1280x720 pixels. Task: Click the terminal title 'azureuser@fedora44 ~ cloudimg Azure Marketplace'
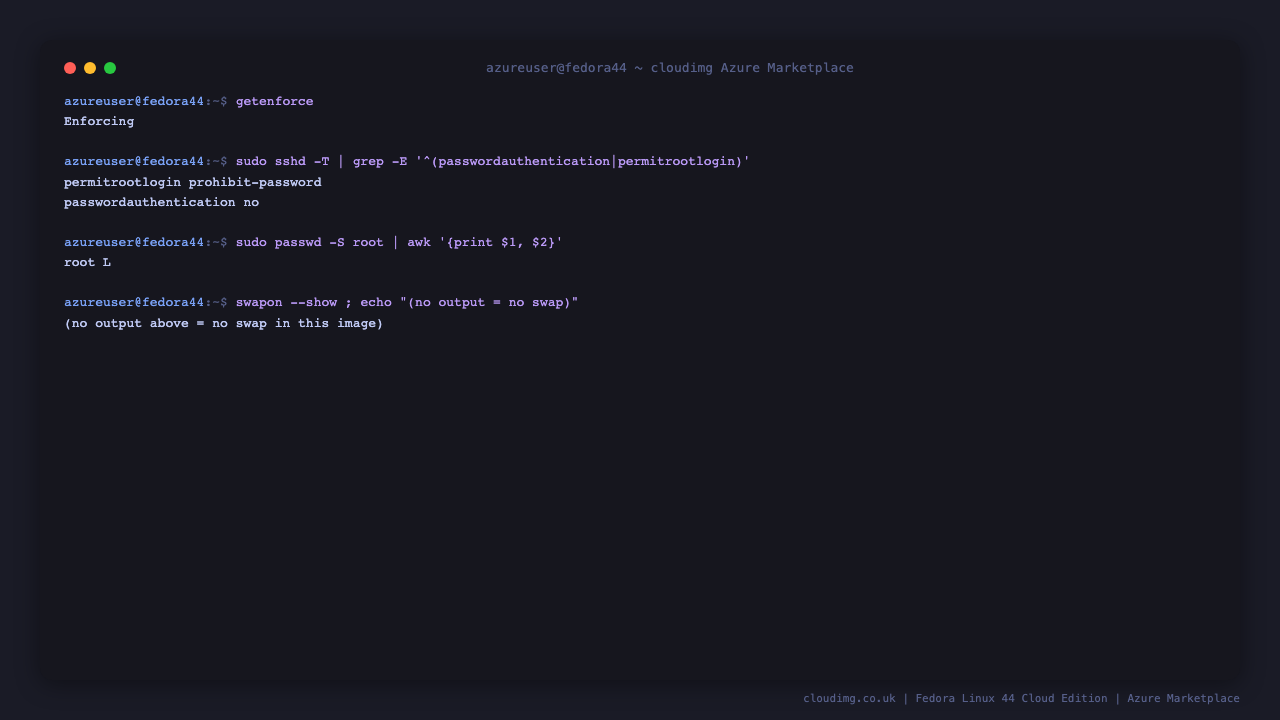click(x=670, y=68)
